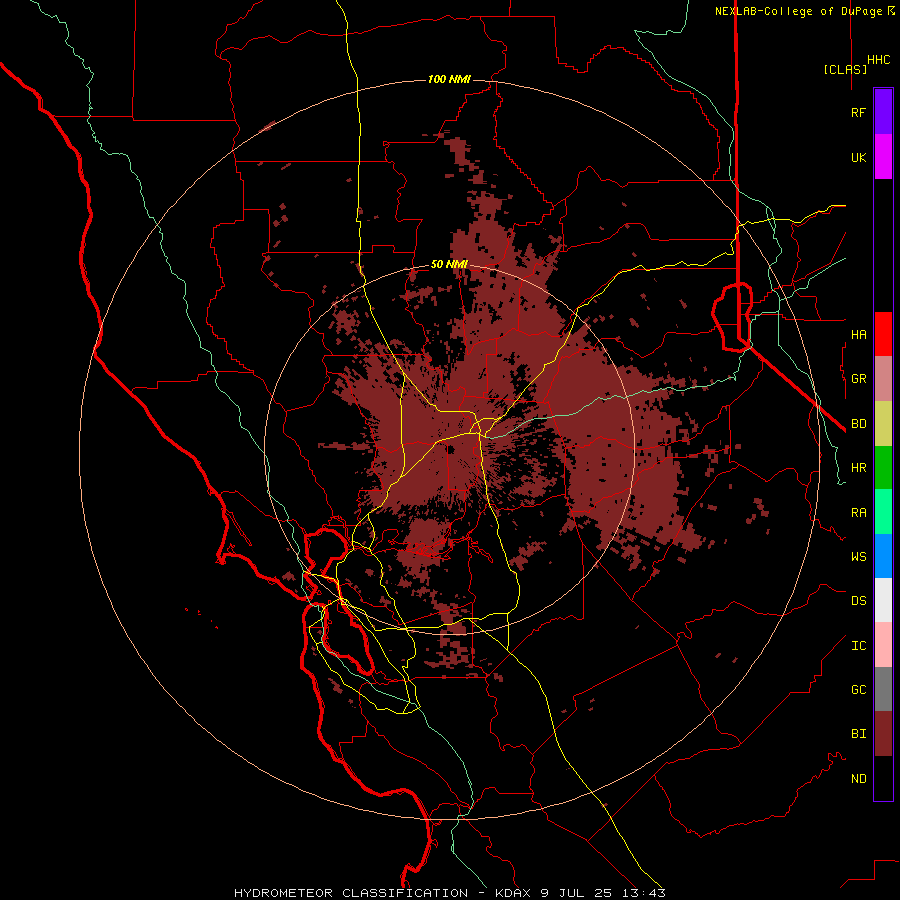Click the UK legend label
Screen dimensions: 900x900
coord(858,157)
